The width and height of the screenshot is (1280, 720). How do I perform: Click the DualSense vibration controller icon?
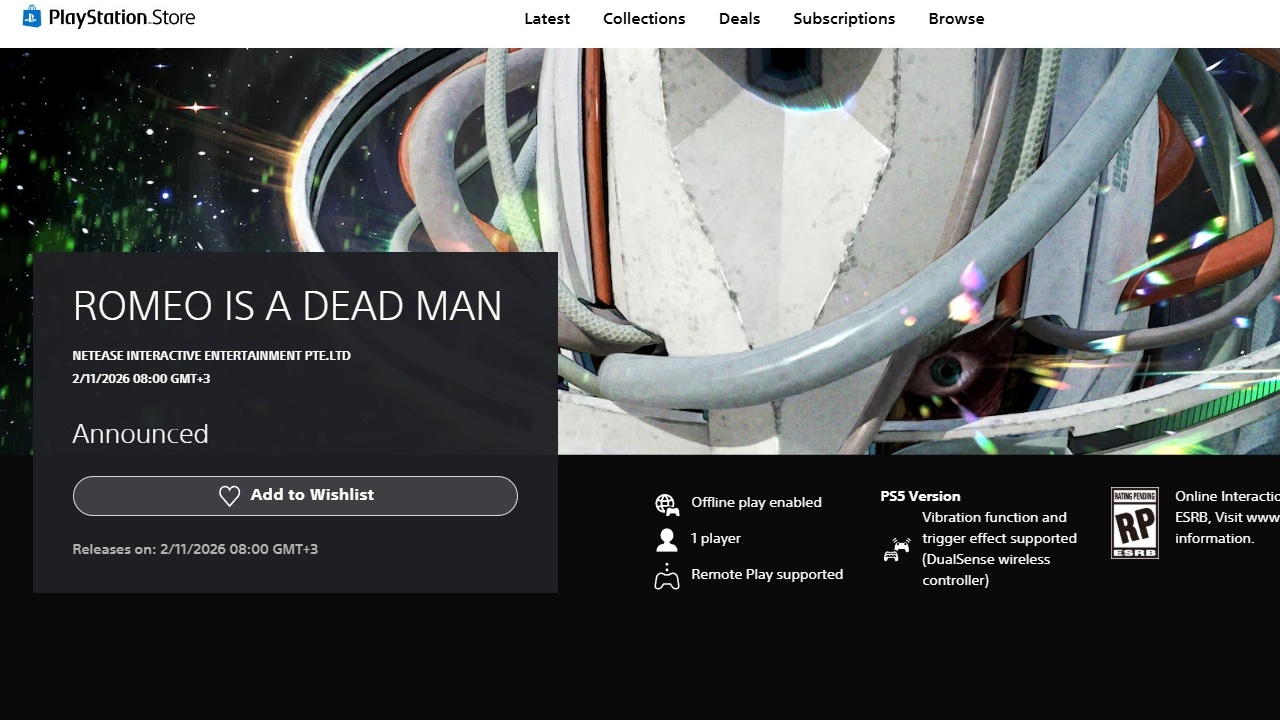click(896, 549)
